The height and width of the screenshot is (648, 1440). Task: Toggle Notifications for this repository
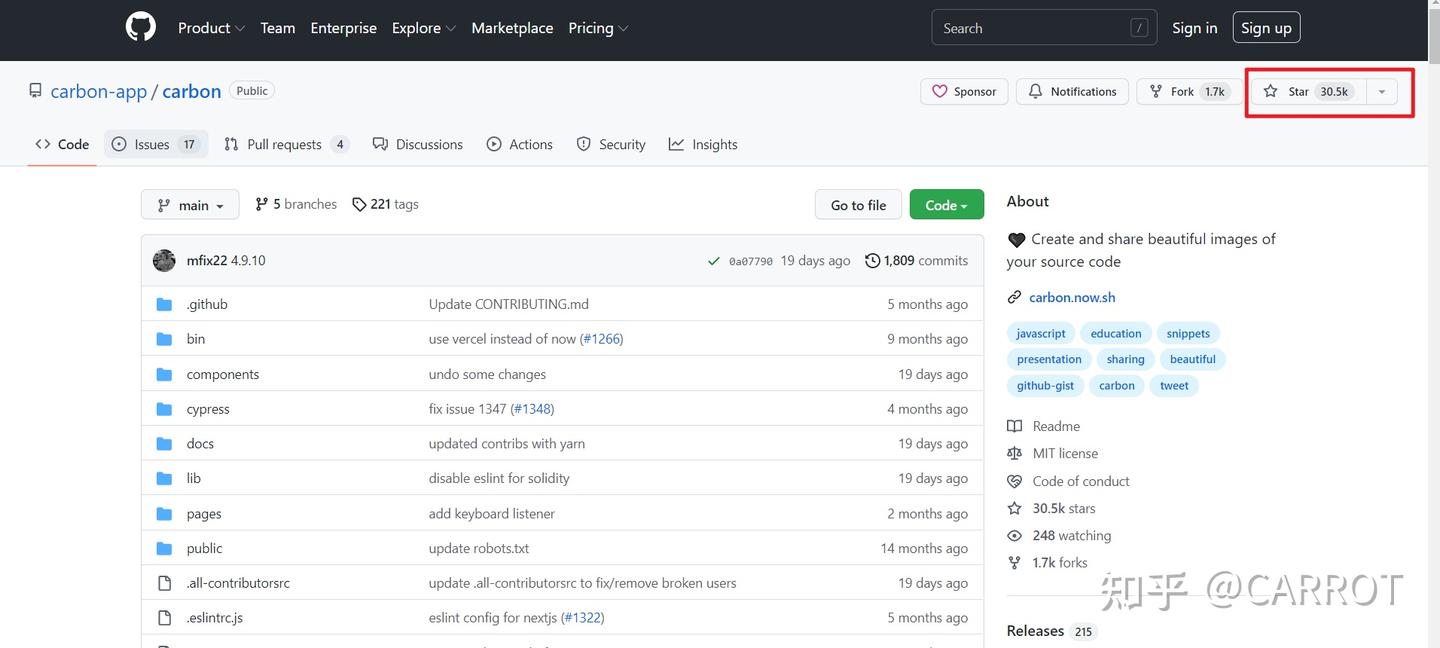coord(1072,91)
